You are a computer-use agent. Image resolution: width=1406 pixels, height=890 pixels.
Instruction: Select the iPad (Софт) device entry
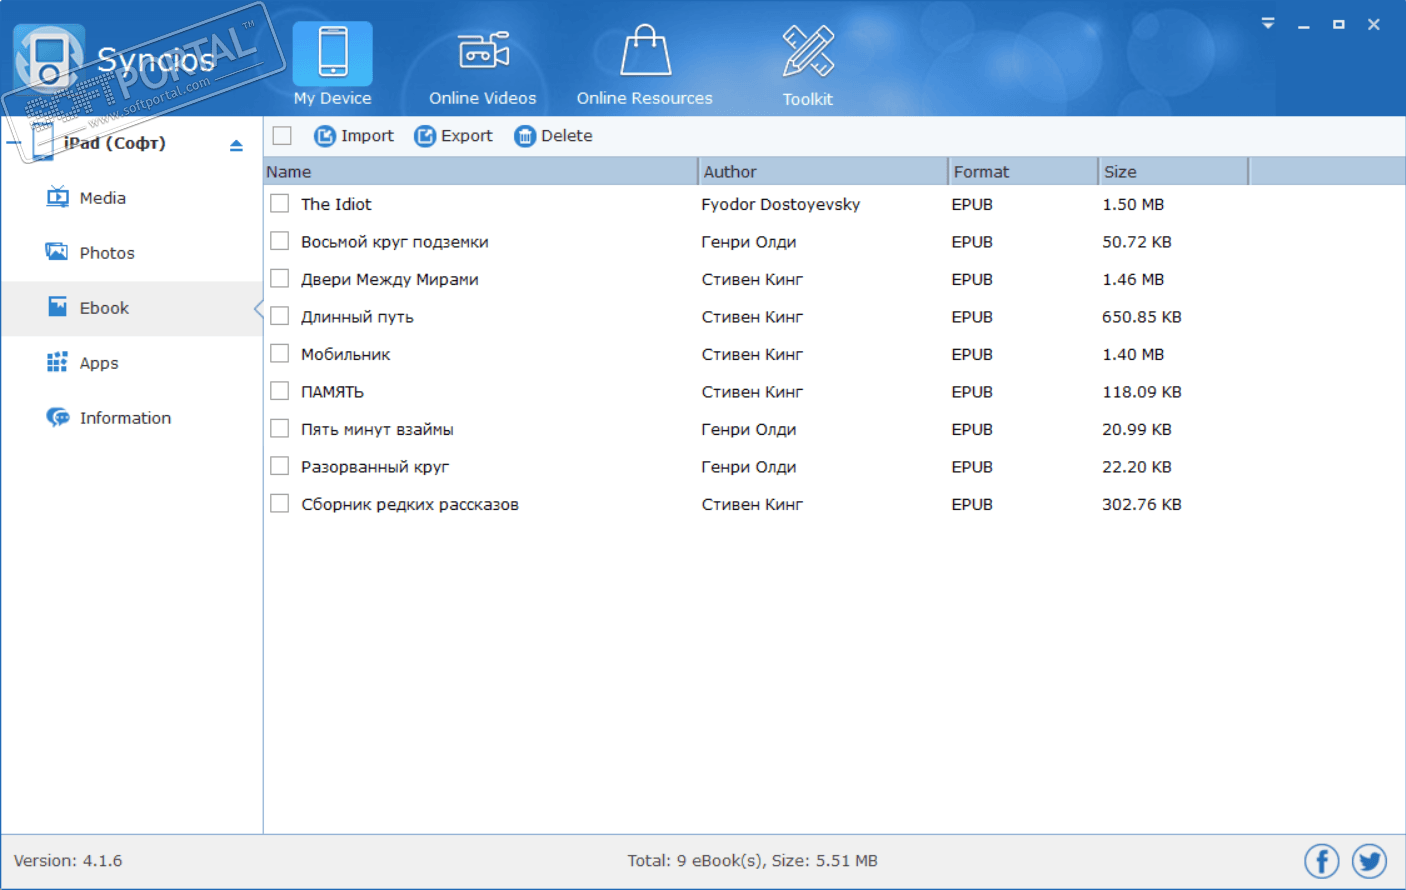coord(115,143)
